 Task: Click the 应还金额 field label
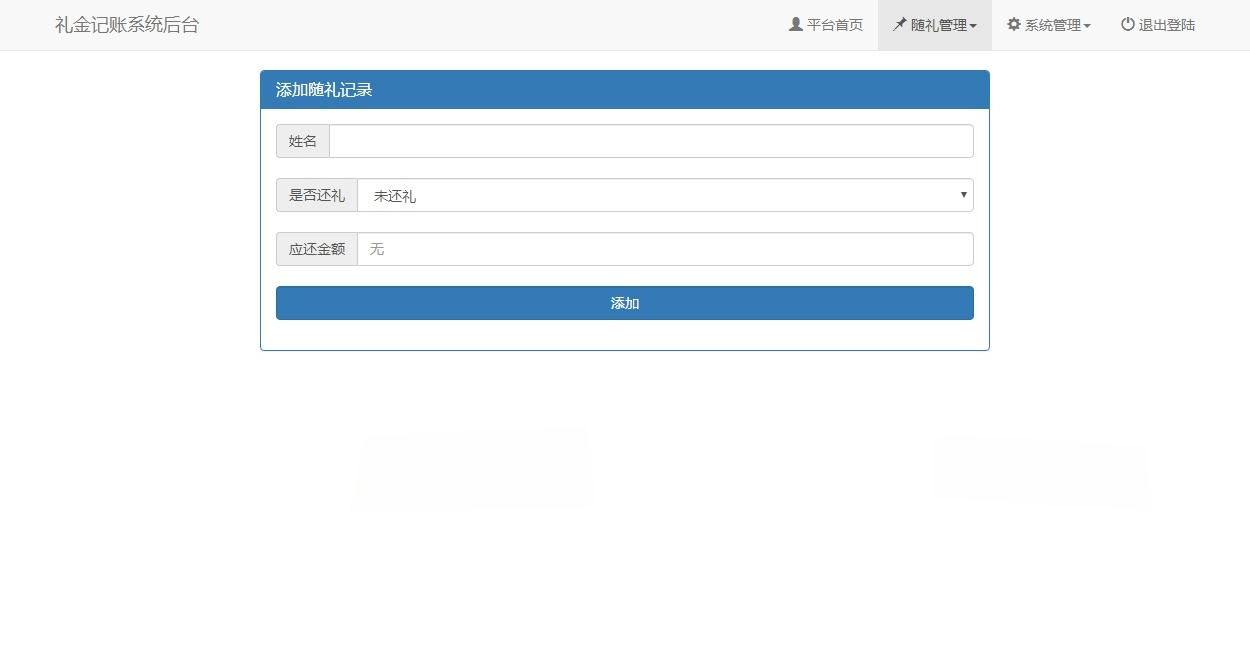tap(316, 248)
